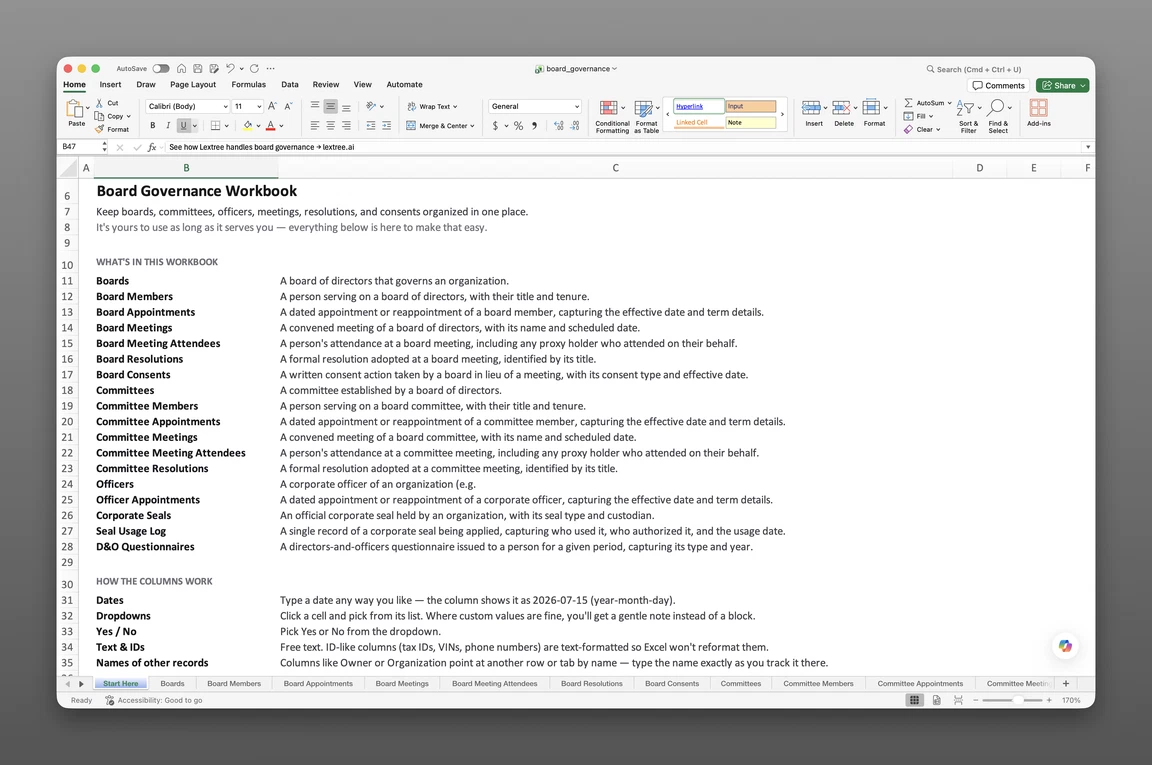Click the Align Top icon
The width and height of the screenshot is (1152, 765).
[x=314, y=107]
